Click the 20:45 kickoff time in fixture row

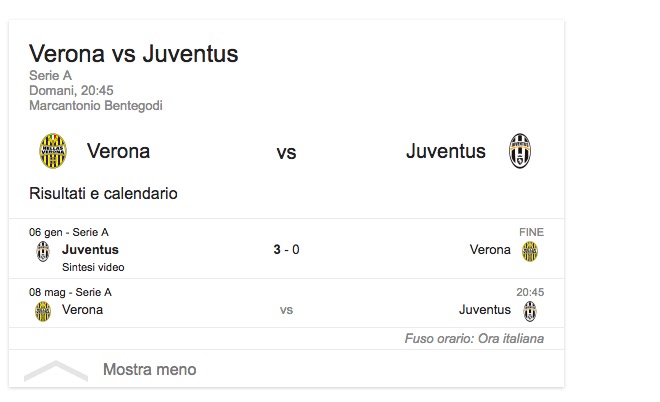click(529, 293)
